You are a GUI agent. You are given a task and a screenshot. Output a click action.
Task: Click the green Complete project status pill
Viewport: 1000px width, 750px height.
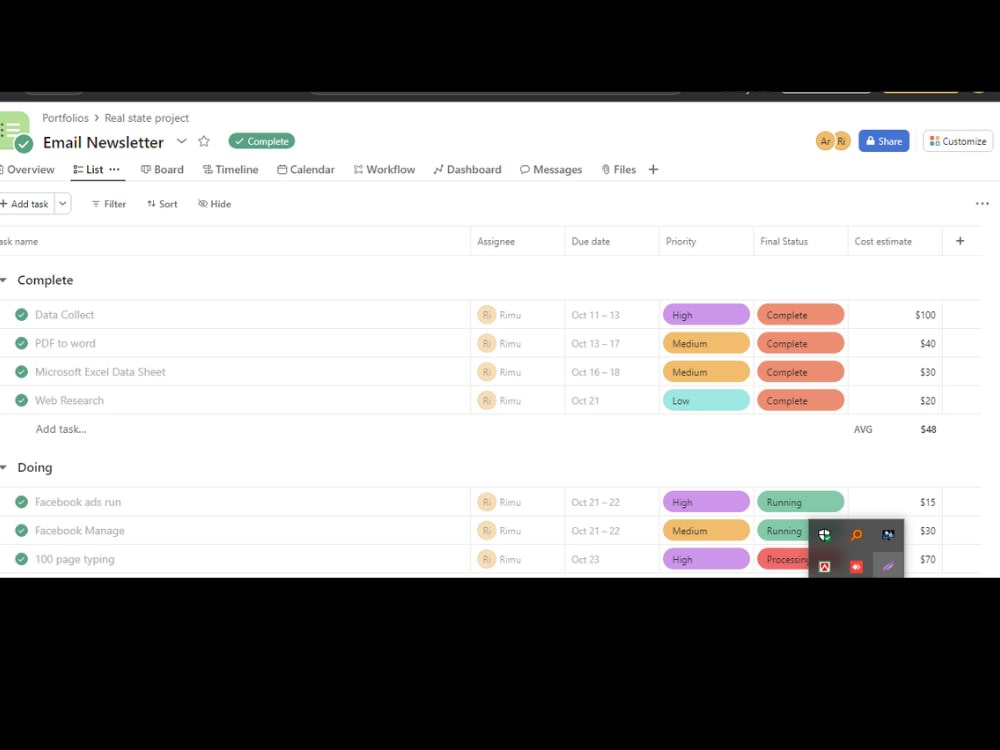click(x=261, y=141)
